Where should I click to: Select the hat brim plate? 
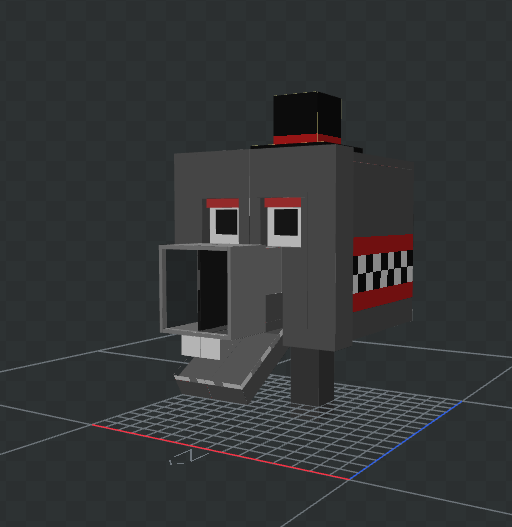pyautogui.click(x=307, y=147)
